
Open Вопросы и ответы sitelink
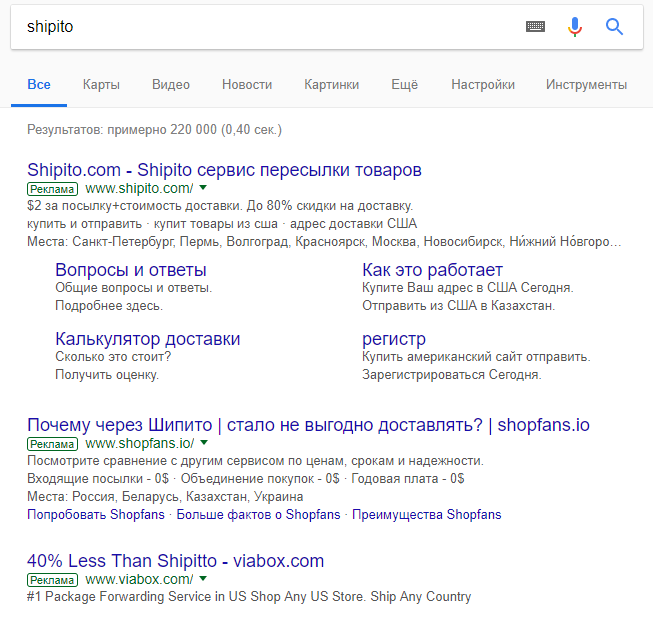131,270
